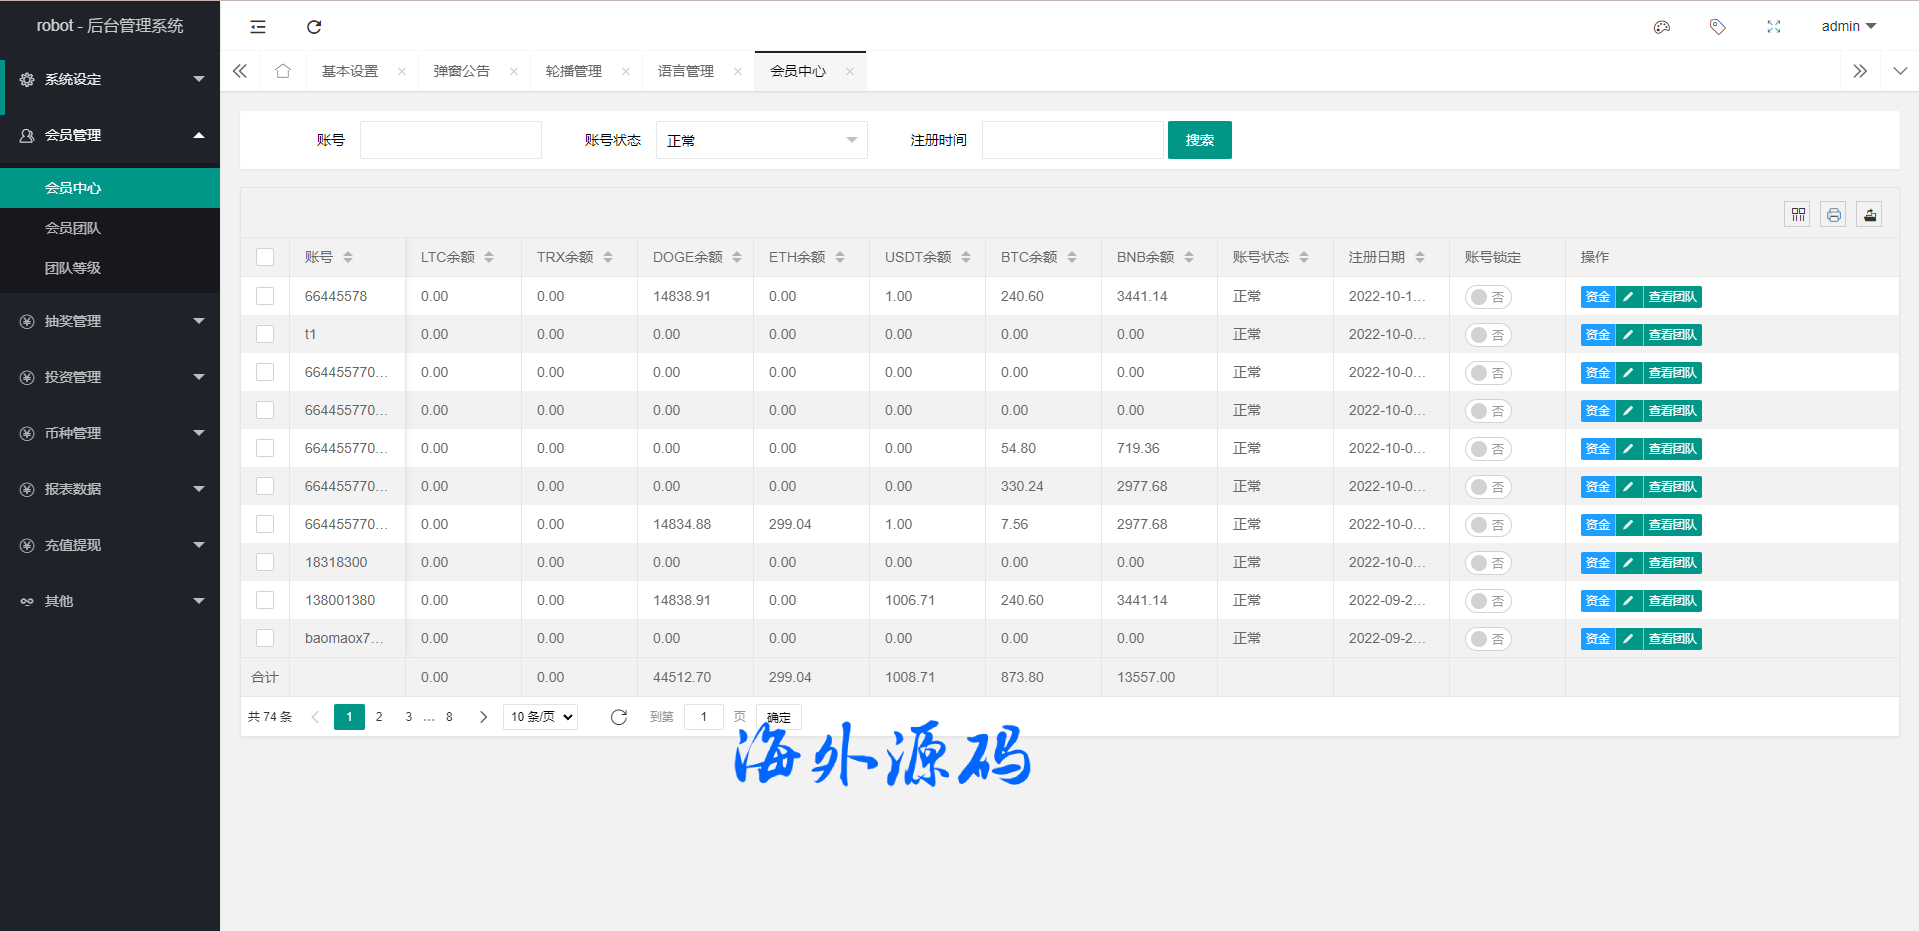This screenshot has height=931, width=1919.
Task: Open the column filter grid icon
Action: [1798, 214]
